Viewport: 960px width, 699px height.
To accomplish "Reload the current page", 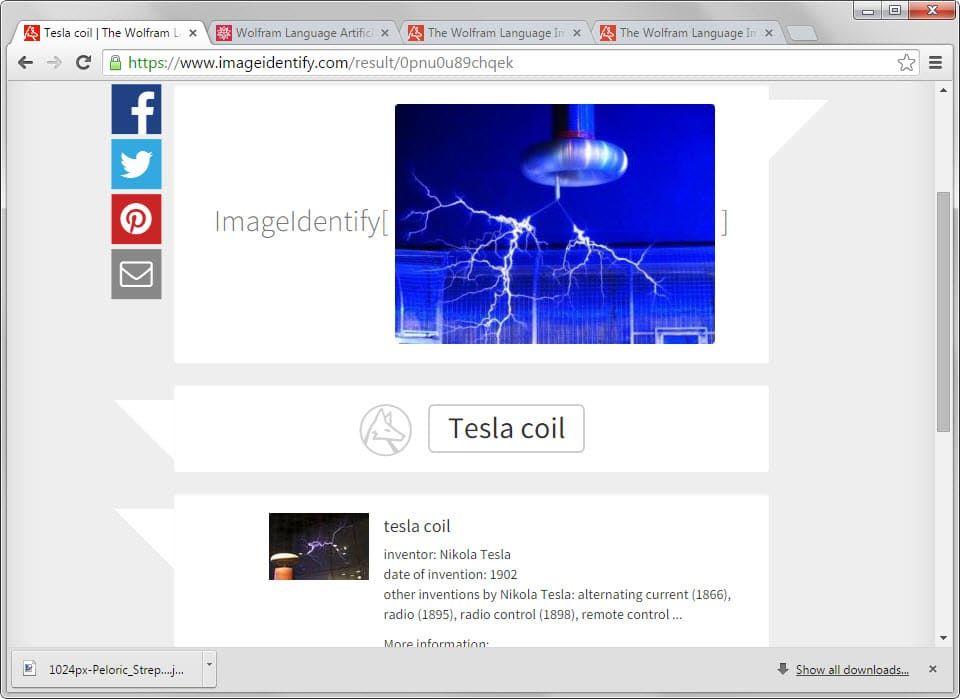I will coord(83,62).
